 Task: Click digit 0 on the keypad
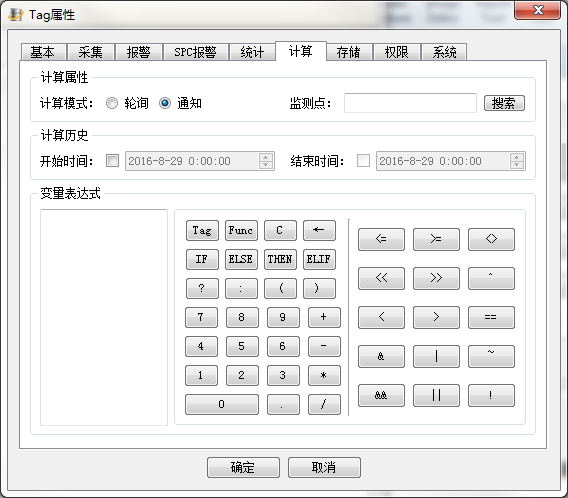click(x=222, y=404)
